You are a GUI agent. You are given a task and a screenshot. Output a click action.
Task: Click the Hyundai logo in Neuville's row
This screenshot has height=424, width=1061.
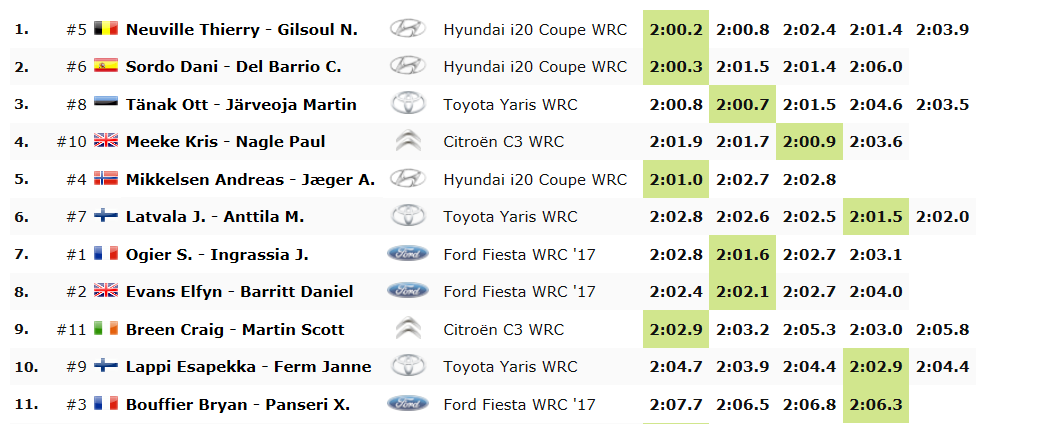407,30
